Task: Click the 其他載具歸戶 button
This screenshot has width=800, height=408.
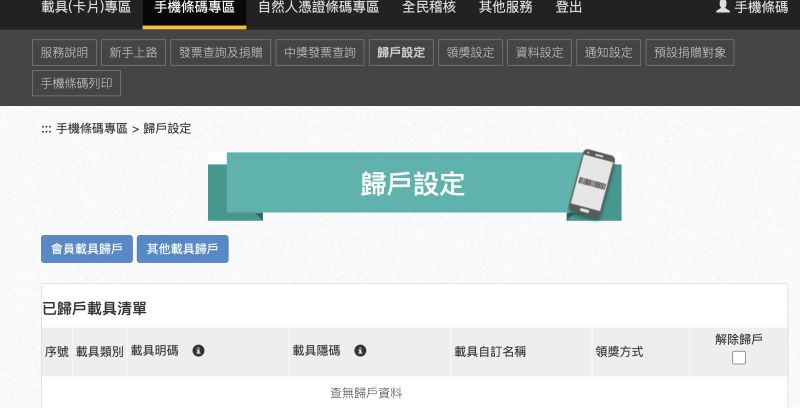Action: 183,249
